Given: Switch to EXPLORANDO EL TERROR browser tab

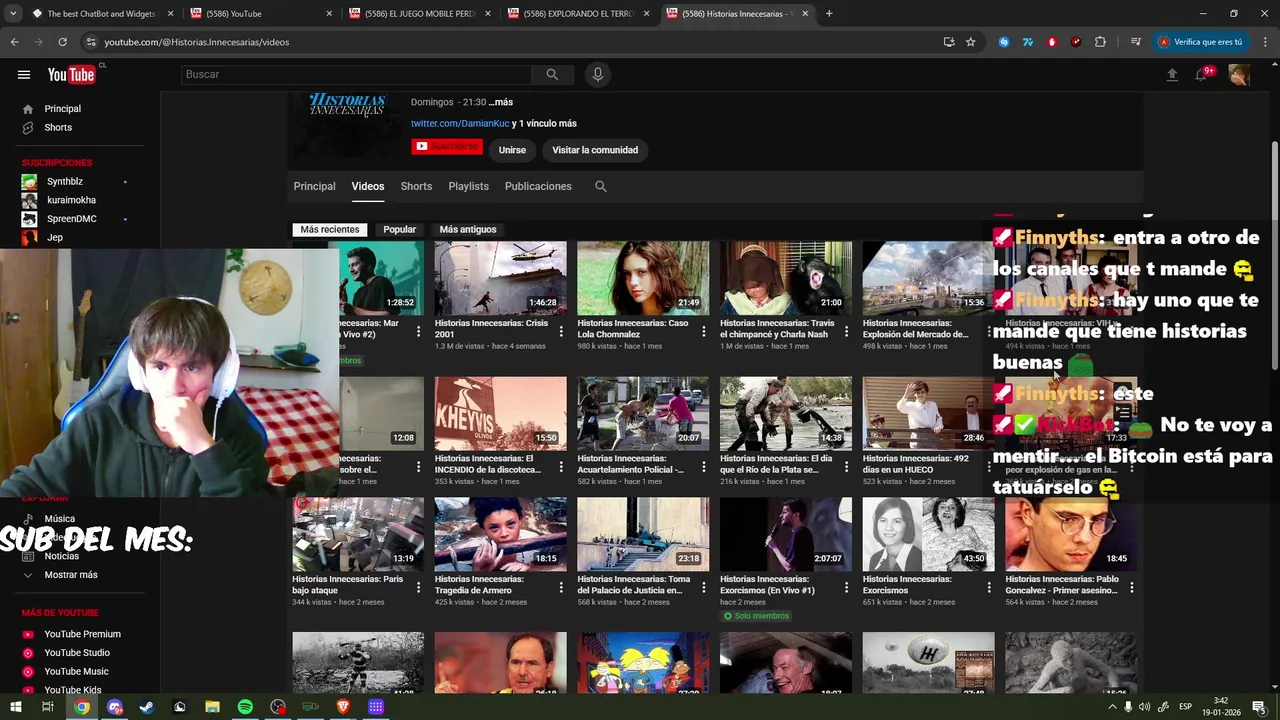Looking at the screenshot, I should tap(578, 14).
